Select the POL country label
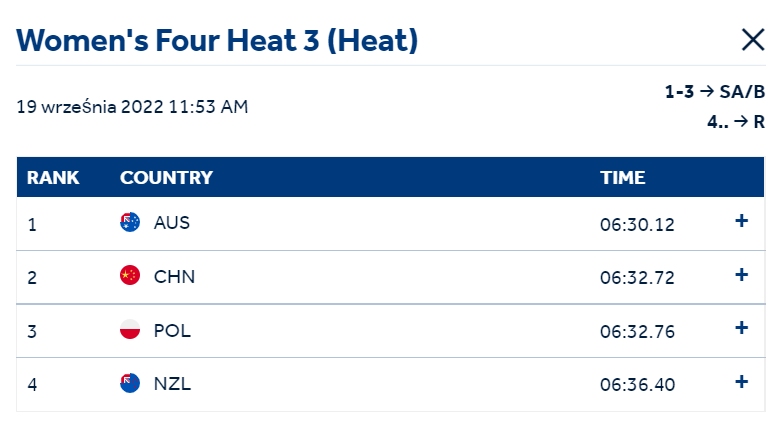Screen dimensions: 776x425 click(172, 331)
